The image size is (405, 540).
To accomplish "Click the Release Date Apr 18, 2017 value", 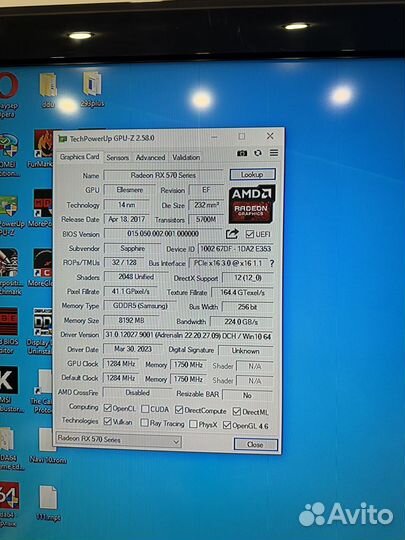I will coord(127,219).
